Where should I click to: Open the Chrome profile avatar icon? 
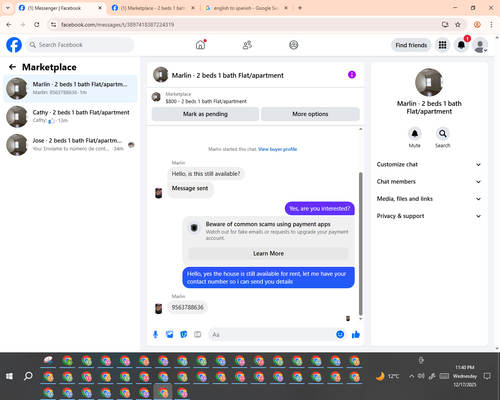pyautogui.click(x=477, y=25)
